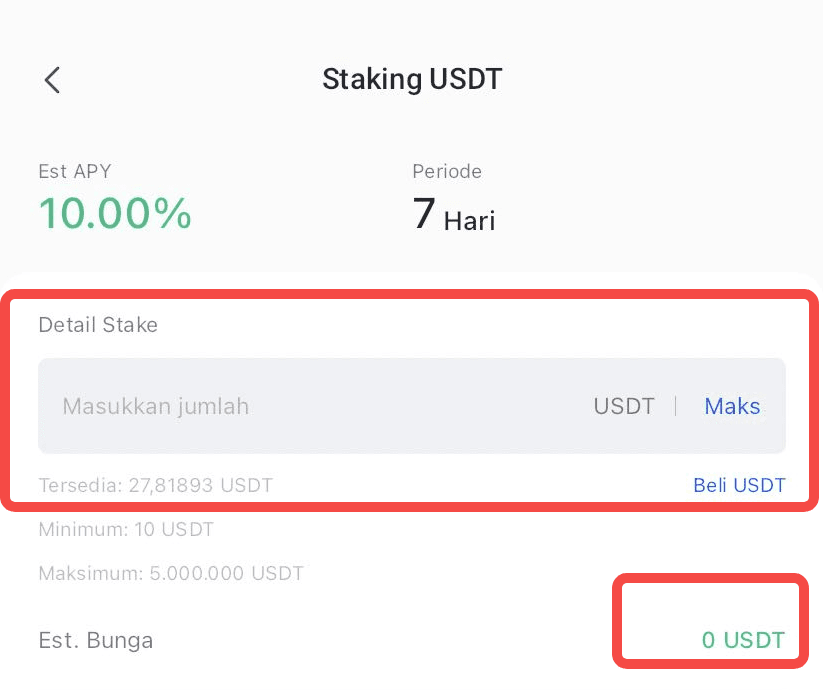This screenshot has height=690, width=823.
Task: Click the Detail Stake heading
Action: pos(98,324)
